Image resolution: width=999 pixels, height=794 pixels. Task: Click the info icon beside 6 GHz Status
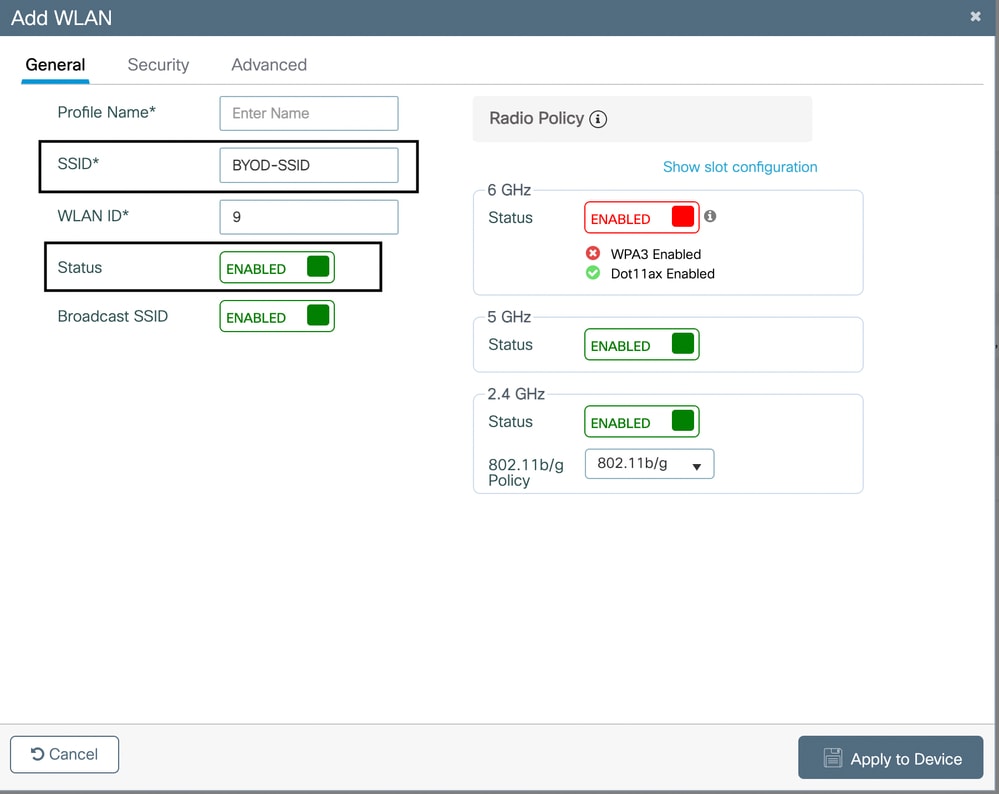click(x=711, y=216)
